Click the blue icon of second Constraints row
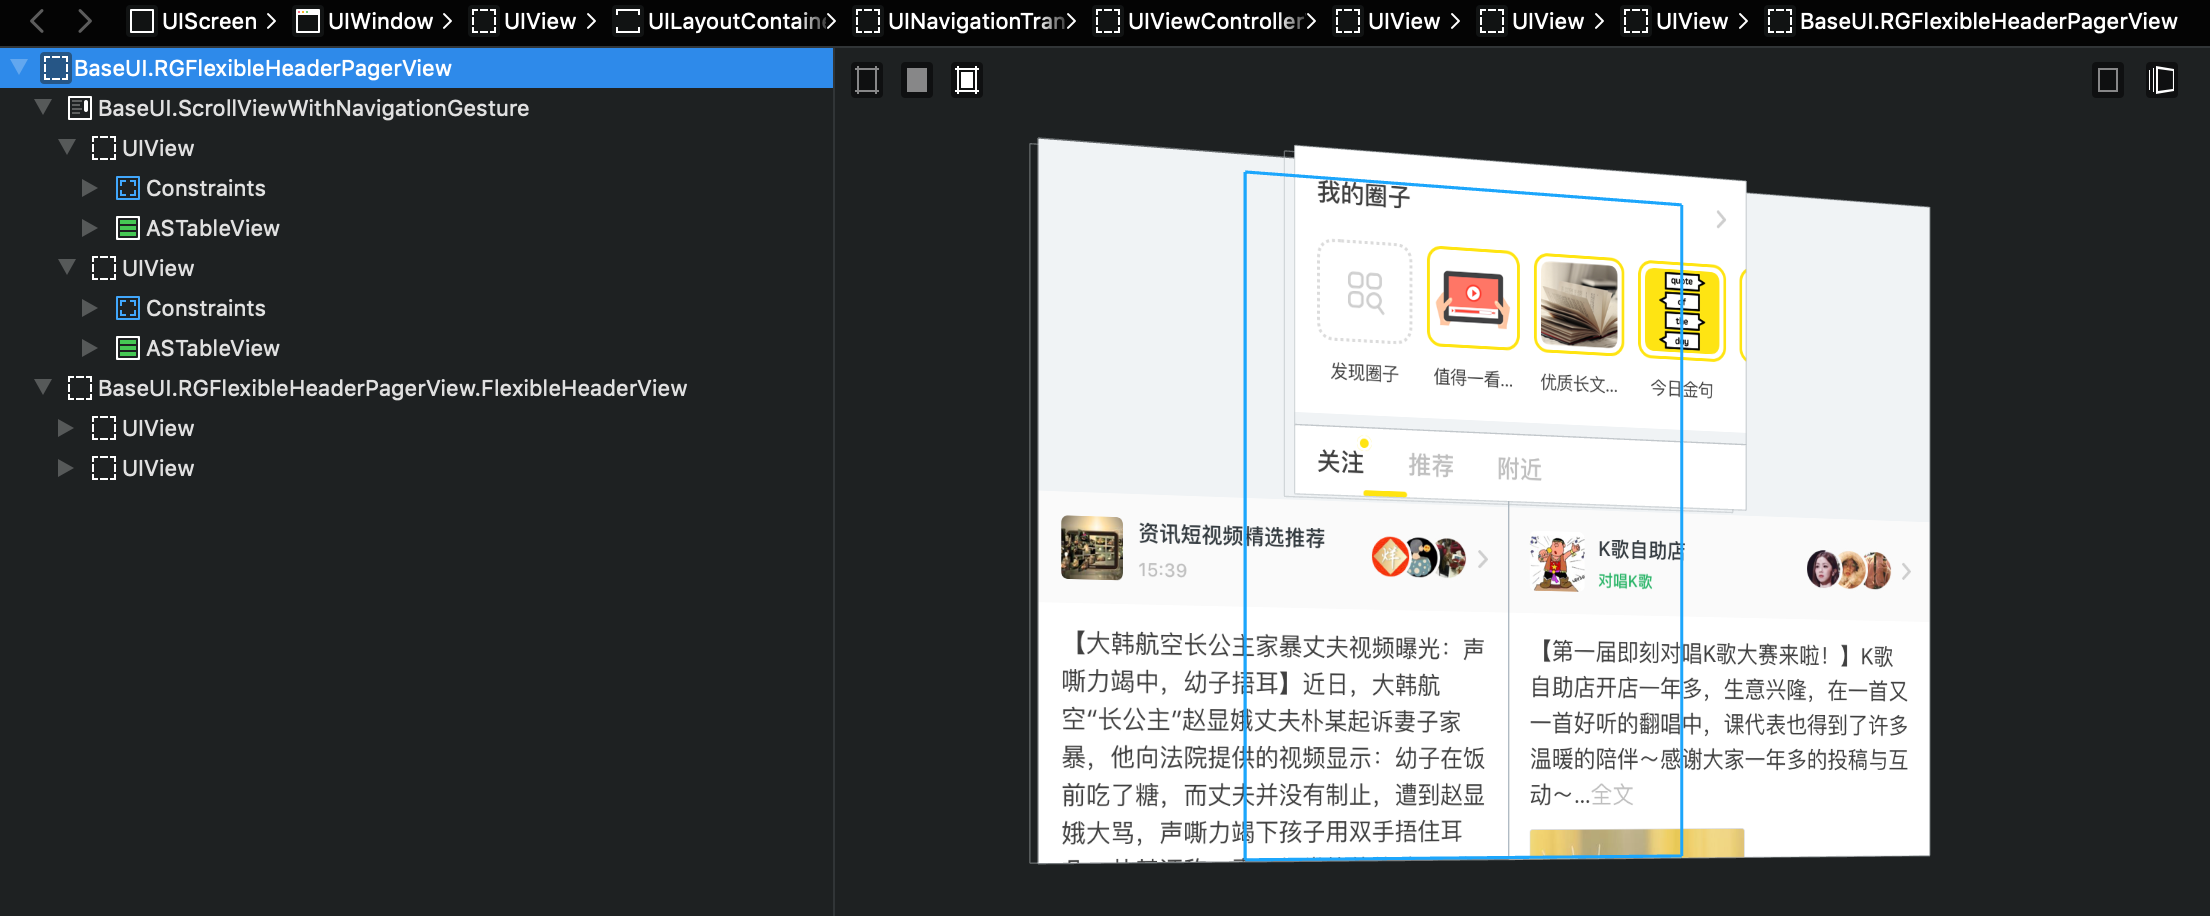Screen dimensions: 2210x916 point(128,308)
